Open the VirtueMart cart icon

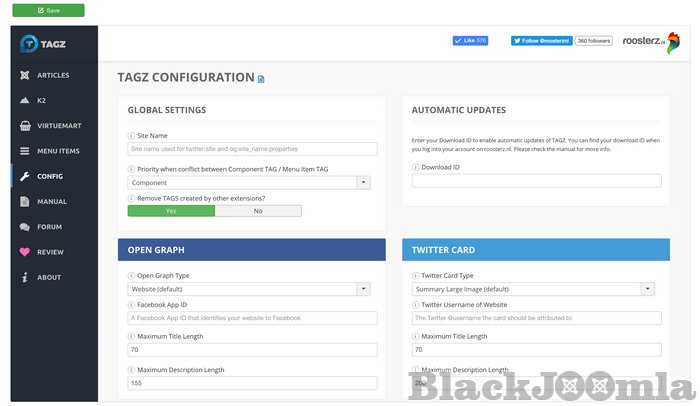24,126
